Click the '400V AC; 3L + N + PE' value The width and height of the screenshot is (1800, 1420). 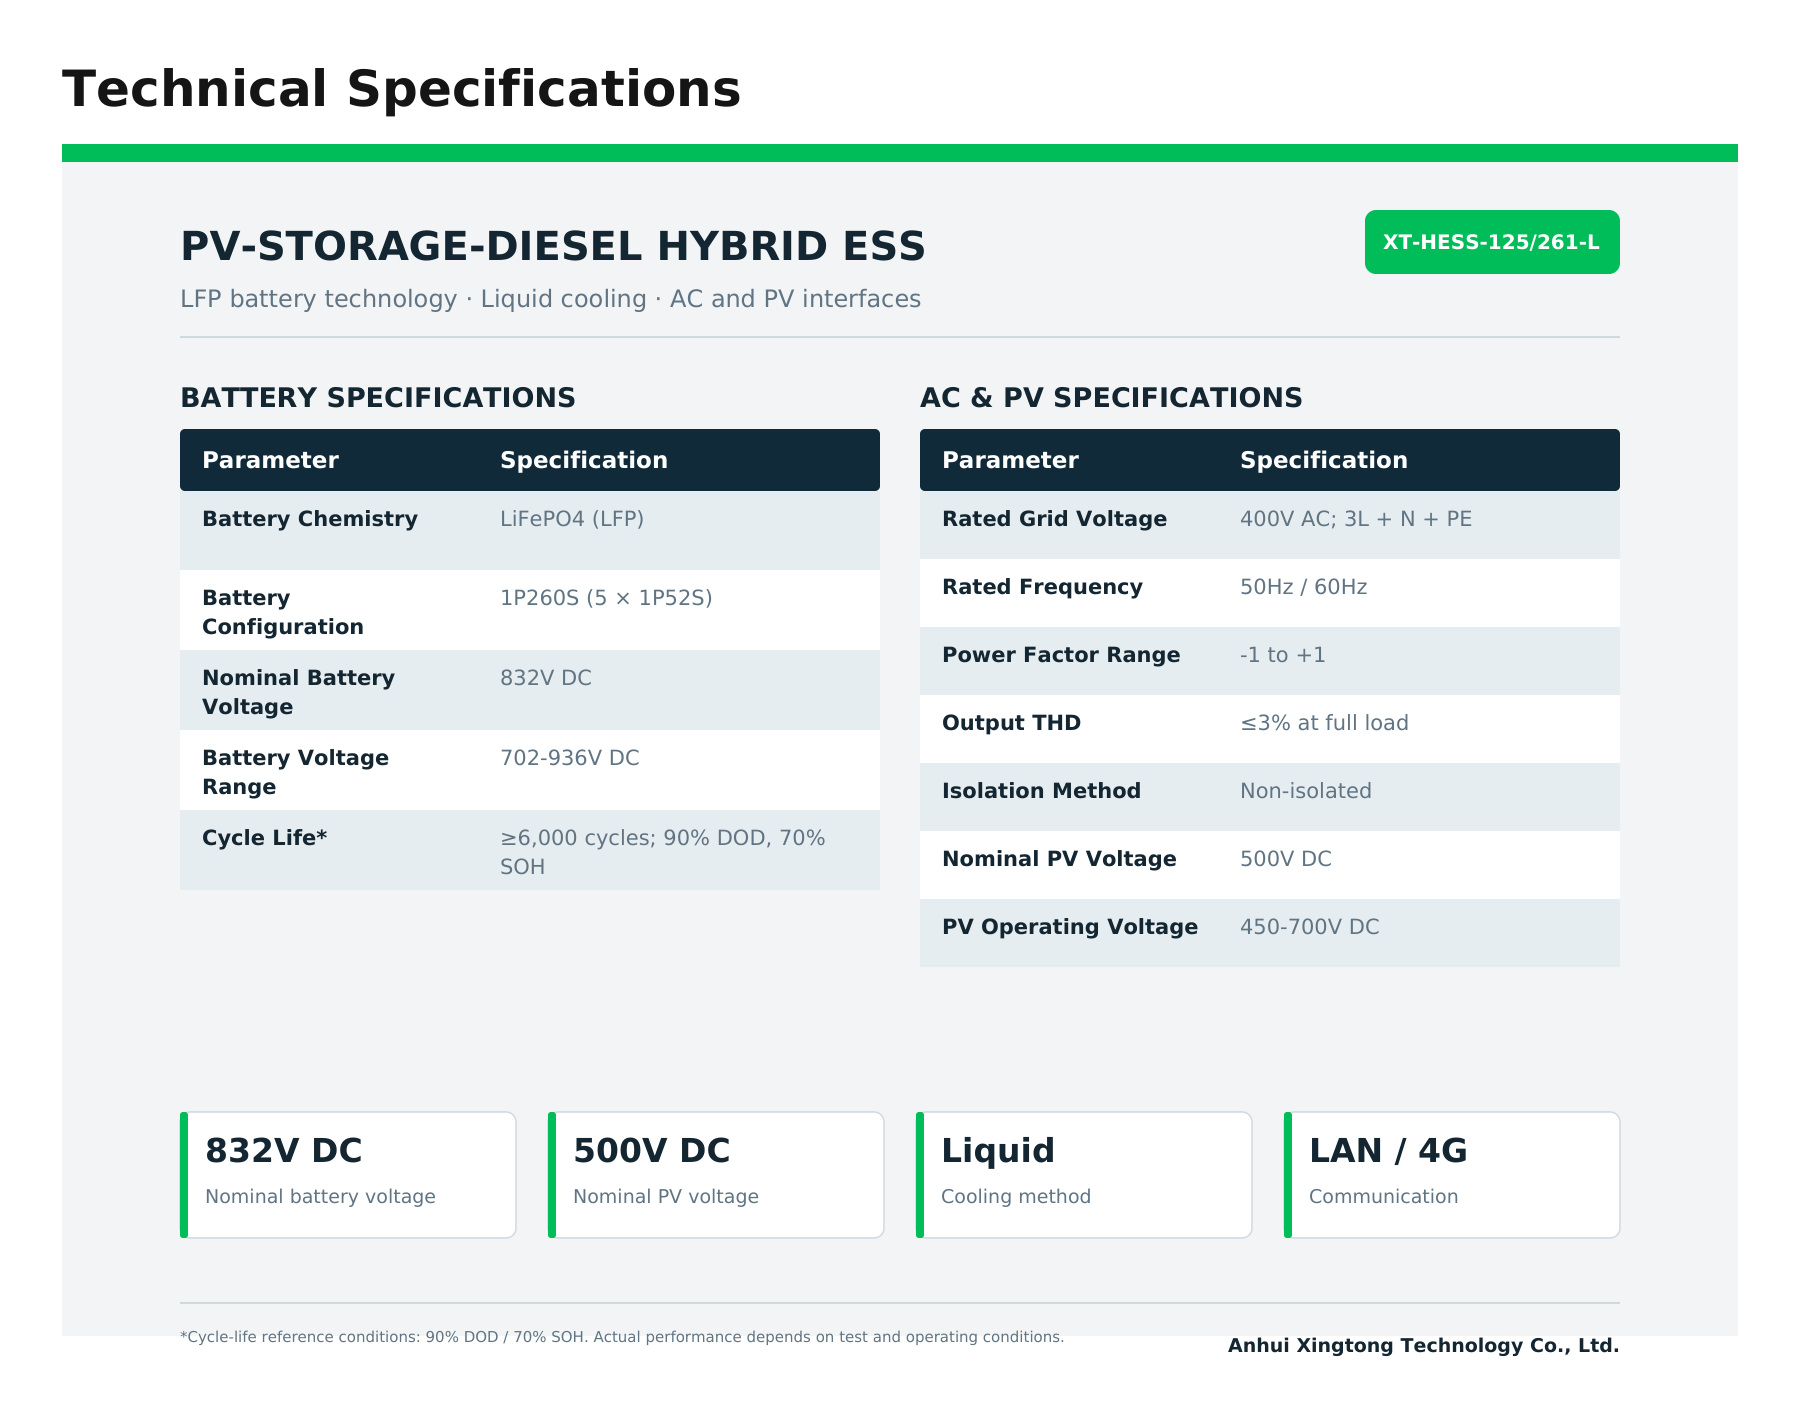coord(1356,519)
